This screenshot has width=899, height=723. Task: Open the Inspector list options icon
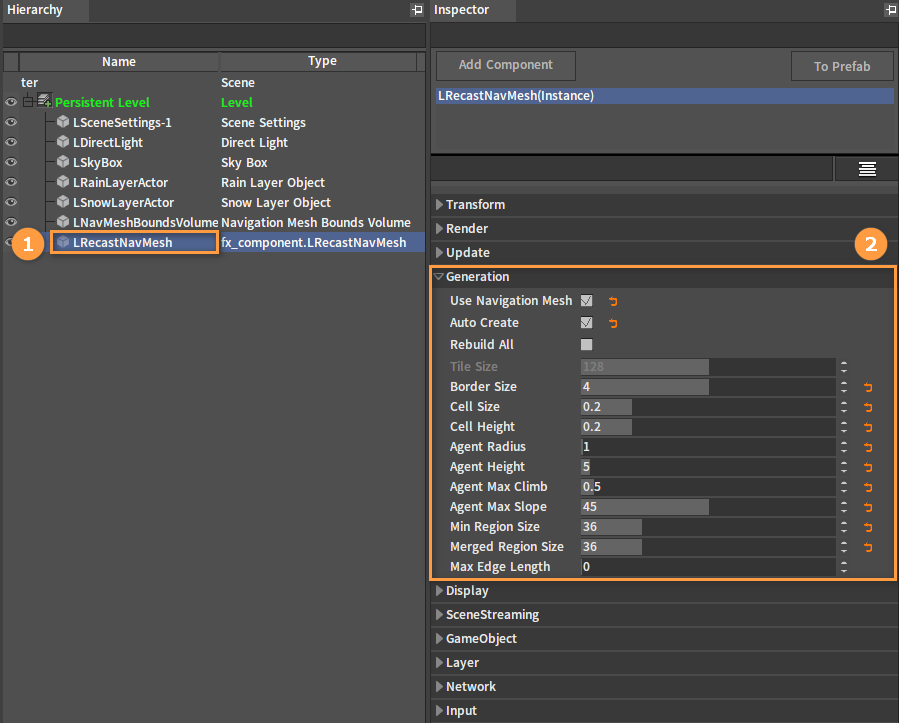pyautogui.click(x=867, y=169)
